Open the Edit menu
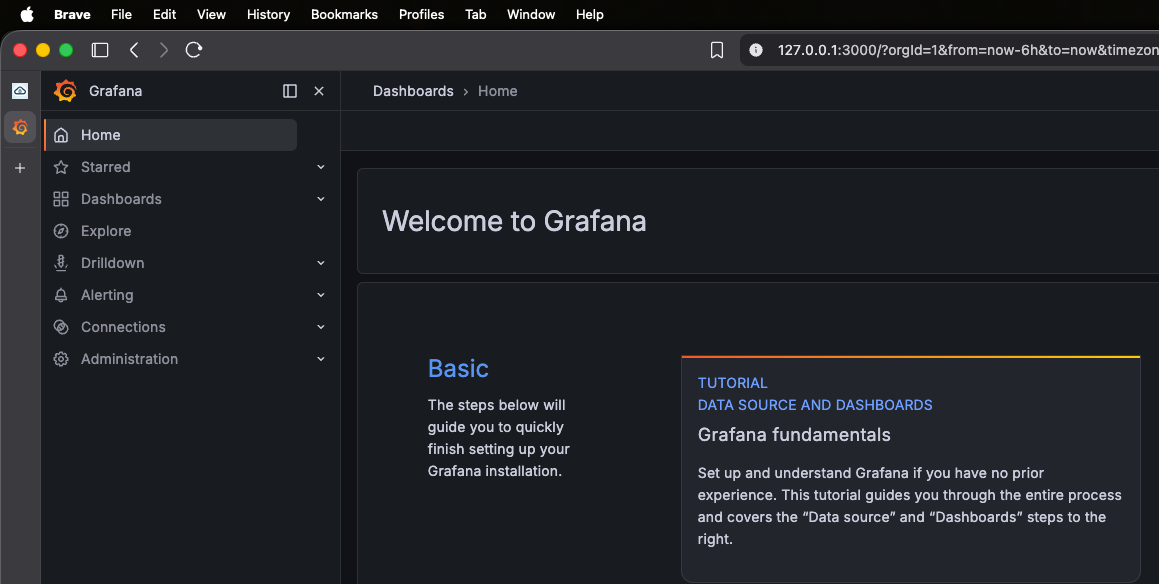The width and height of the screenshot is (1159, 584). (x=164, y=14)
